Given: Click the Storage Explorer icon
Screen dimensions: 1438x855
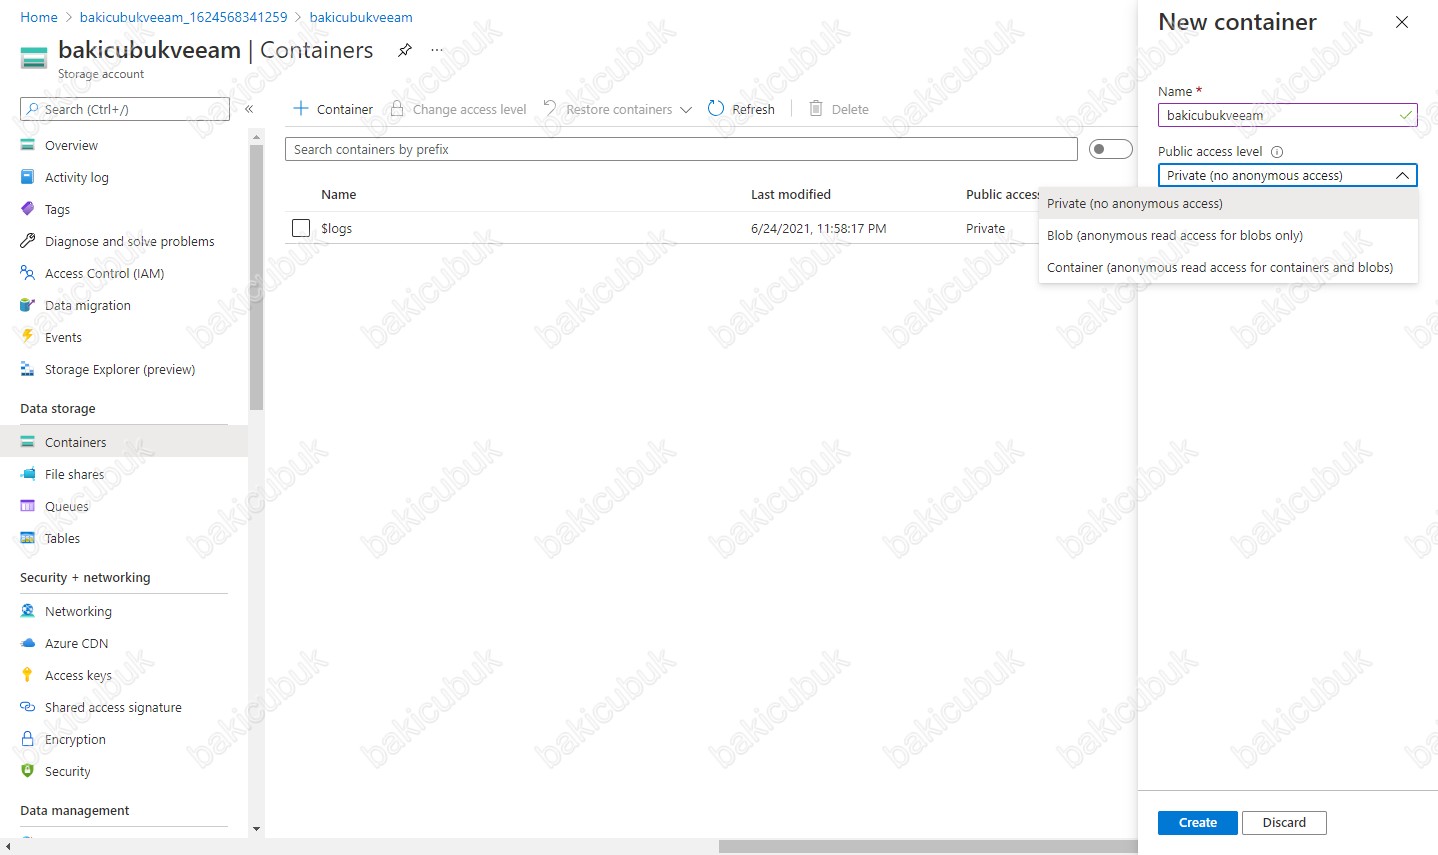Looking at the screenshot, I should [x=28, y=369].
